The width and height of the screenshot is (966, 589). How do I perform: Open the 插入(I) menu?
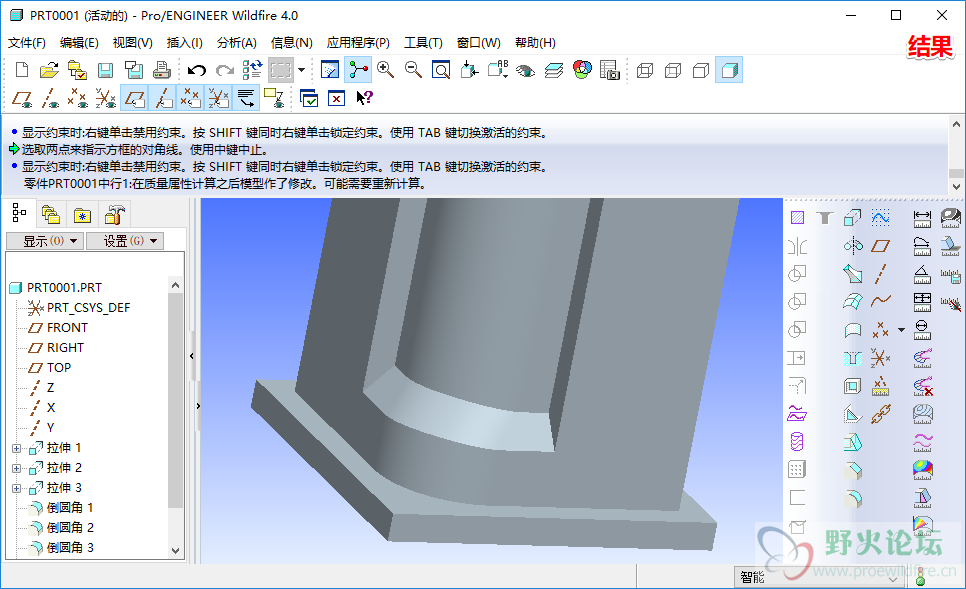[184, 43]
